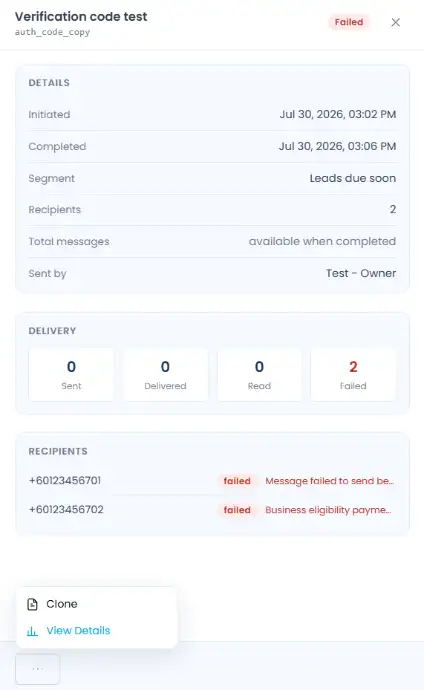Click the Failed status badge in header
Viewport: 424px width, 690px height.
pos(349,22)
